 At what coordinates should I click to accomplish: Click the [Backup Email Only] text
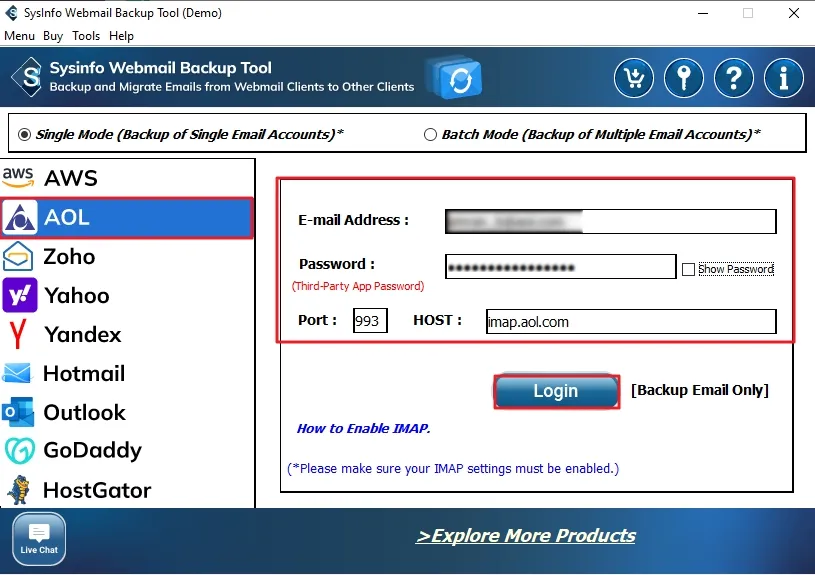[700, 390]
